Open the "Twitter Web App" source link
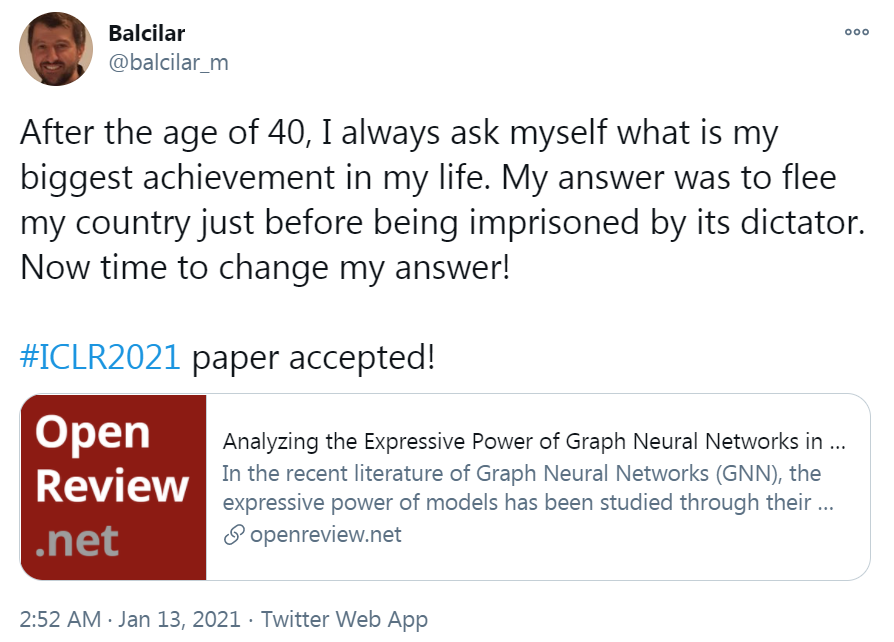Screen dimensions: 894x642 pos(344,620)
